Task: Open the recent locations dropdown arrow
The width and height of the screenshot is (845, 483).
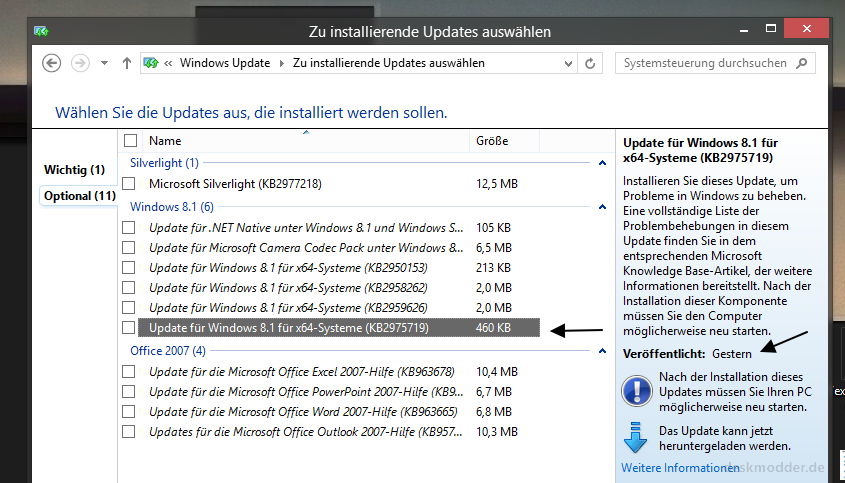Action: (104, 63)
